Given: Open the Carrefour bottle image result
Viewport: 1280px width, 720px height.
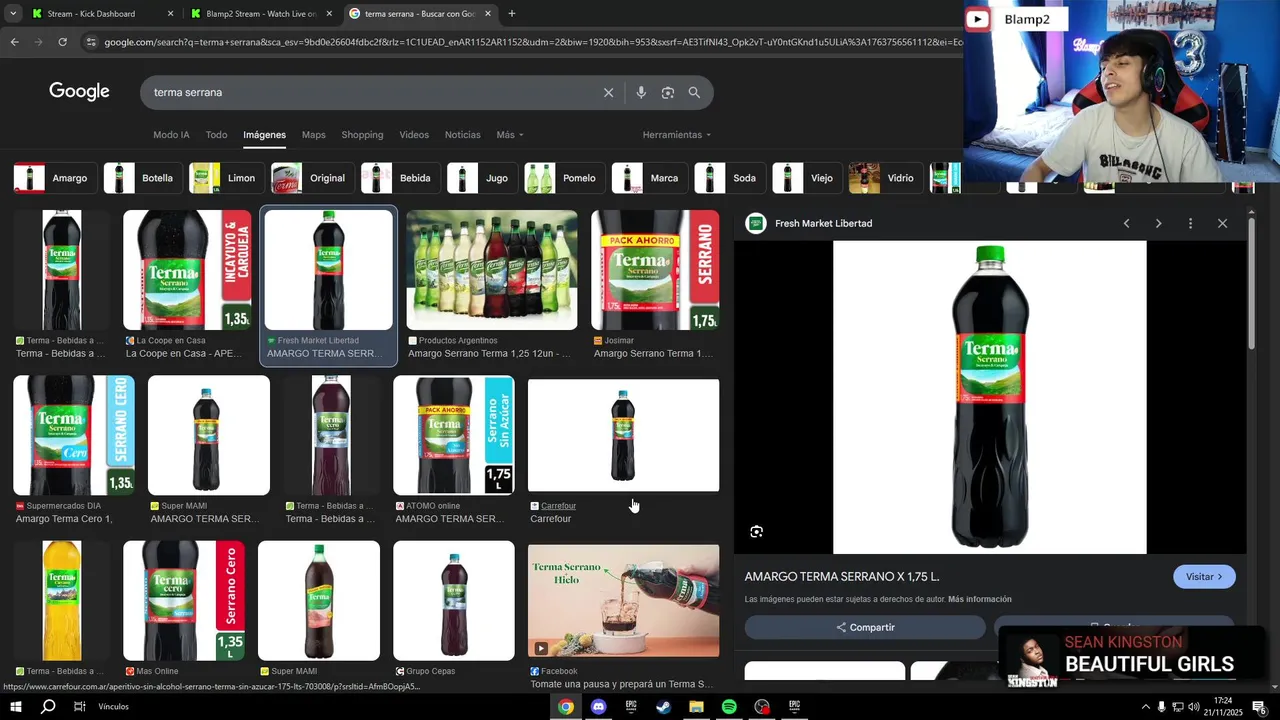Looking at the screenshot, I should (623, 435).
